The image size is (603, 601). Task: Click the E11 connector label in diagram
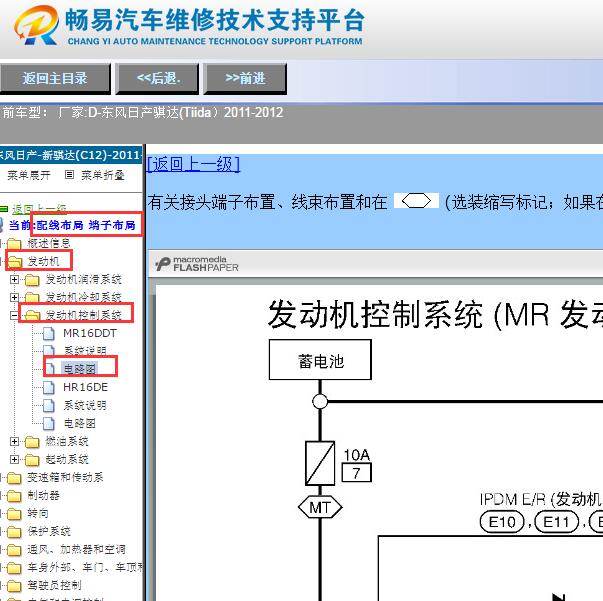[x=557, y=522]
